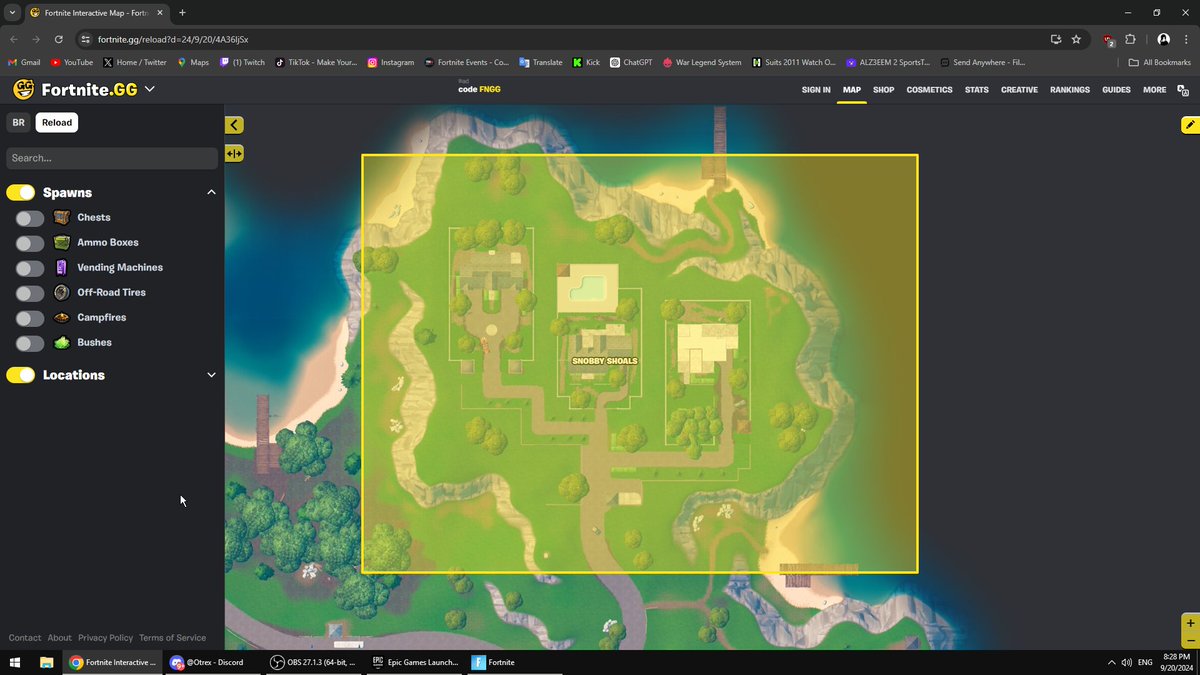Click the Bushes icon
The height and width of the screenshot is (675, 1200).
62,342
